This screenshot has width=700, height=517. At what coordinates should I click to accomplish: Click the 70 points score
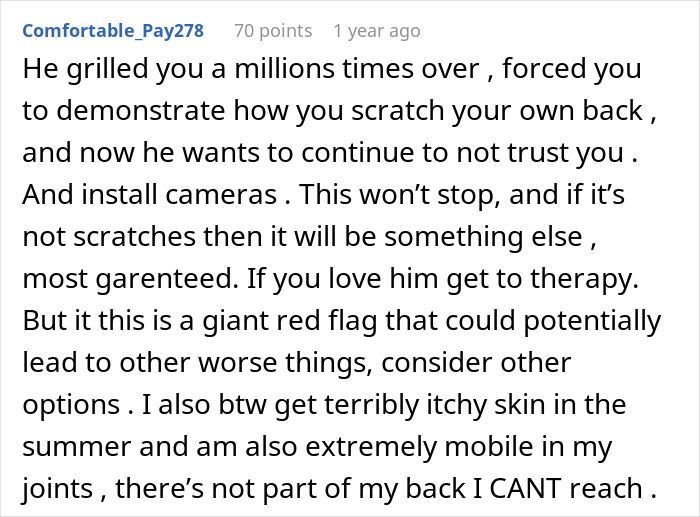click(272, 31)
